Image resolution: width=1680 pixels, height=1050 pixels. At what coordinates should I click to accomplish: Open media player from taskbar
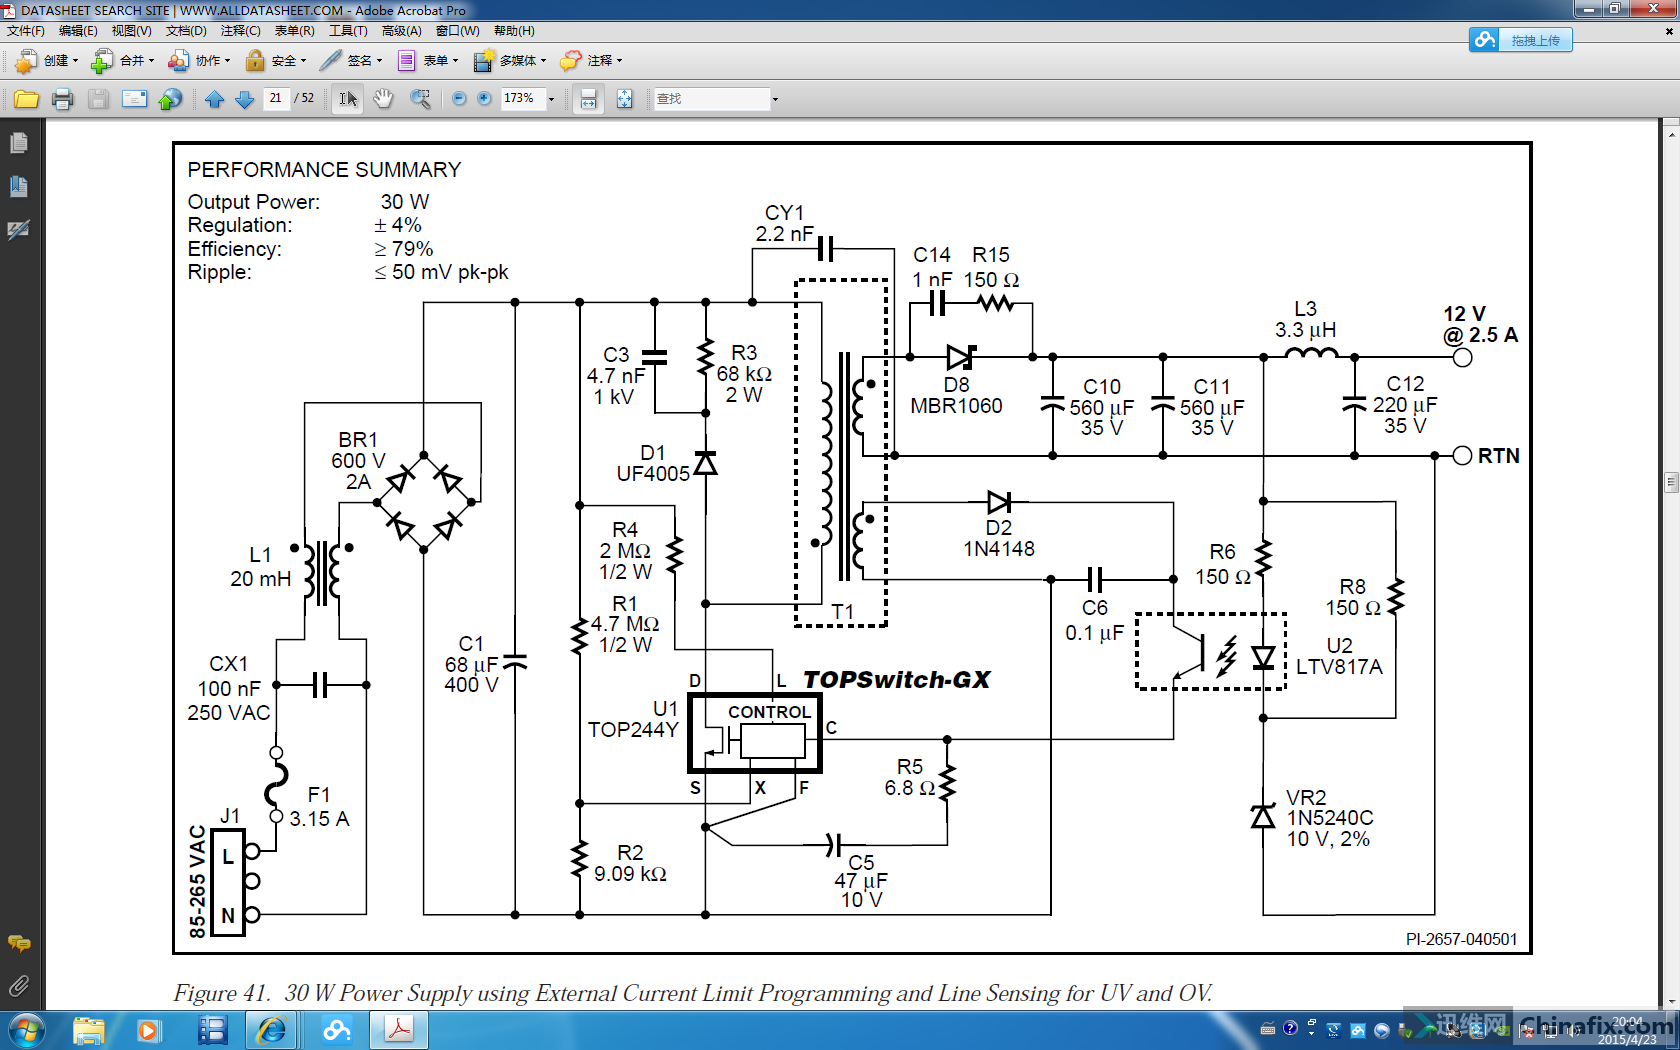148,1030
